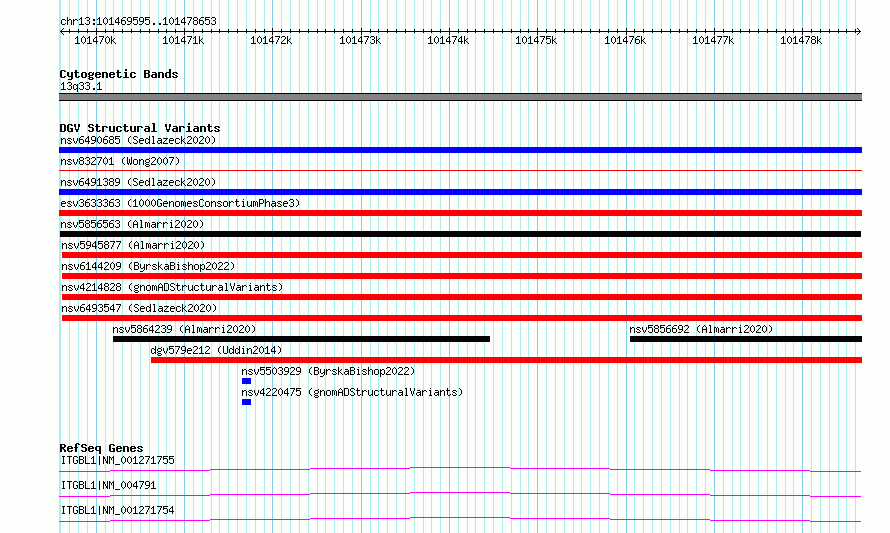Click the 101470k ruler tick label
This screenshot has height=533, width=890.
(95, 40)
